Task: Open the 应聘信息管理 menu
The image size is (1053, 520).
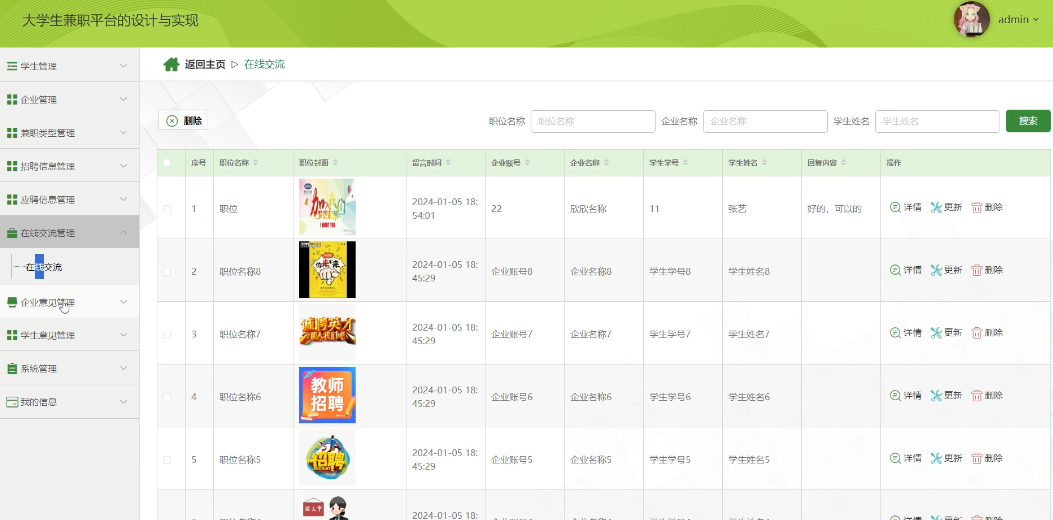Action: 70,200
